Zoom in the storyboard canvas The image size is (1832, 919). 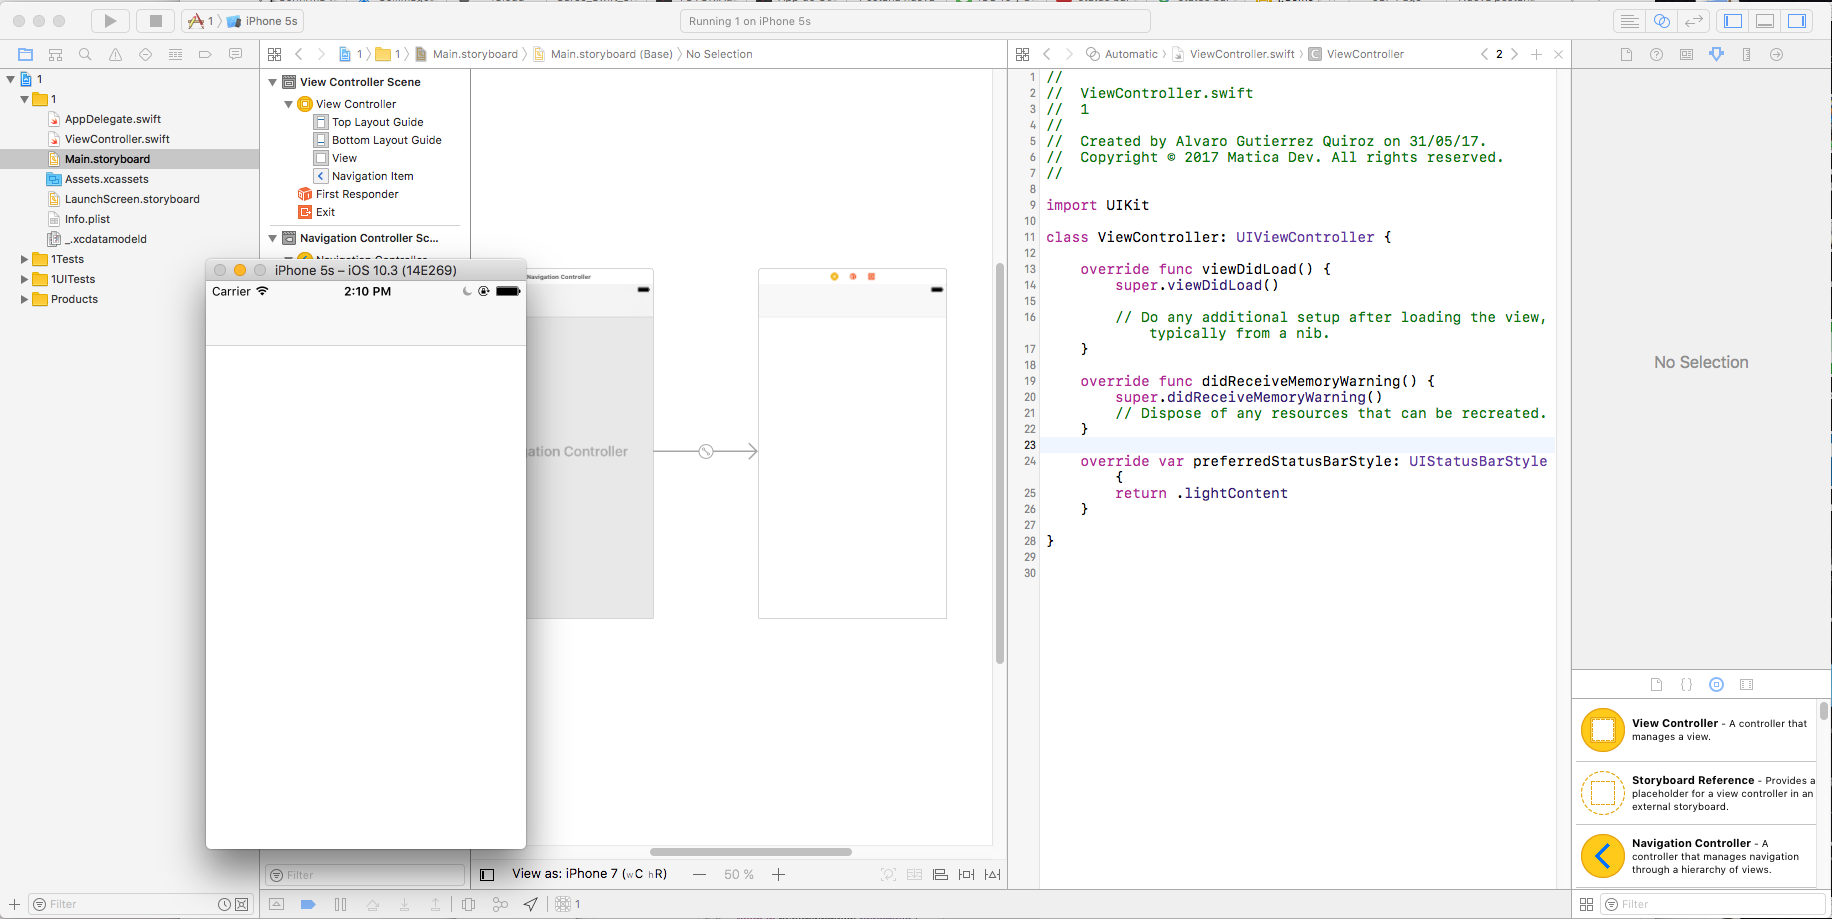point(778,874)
